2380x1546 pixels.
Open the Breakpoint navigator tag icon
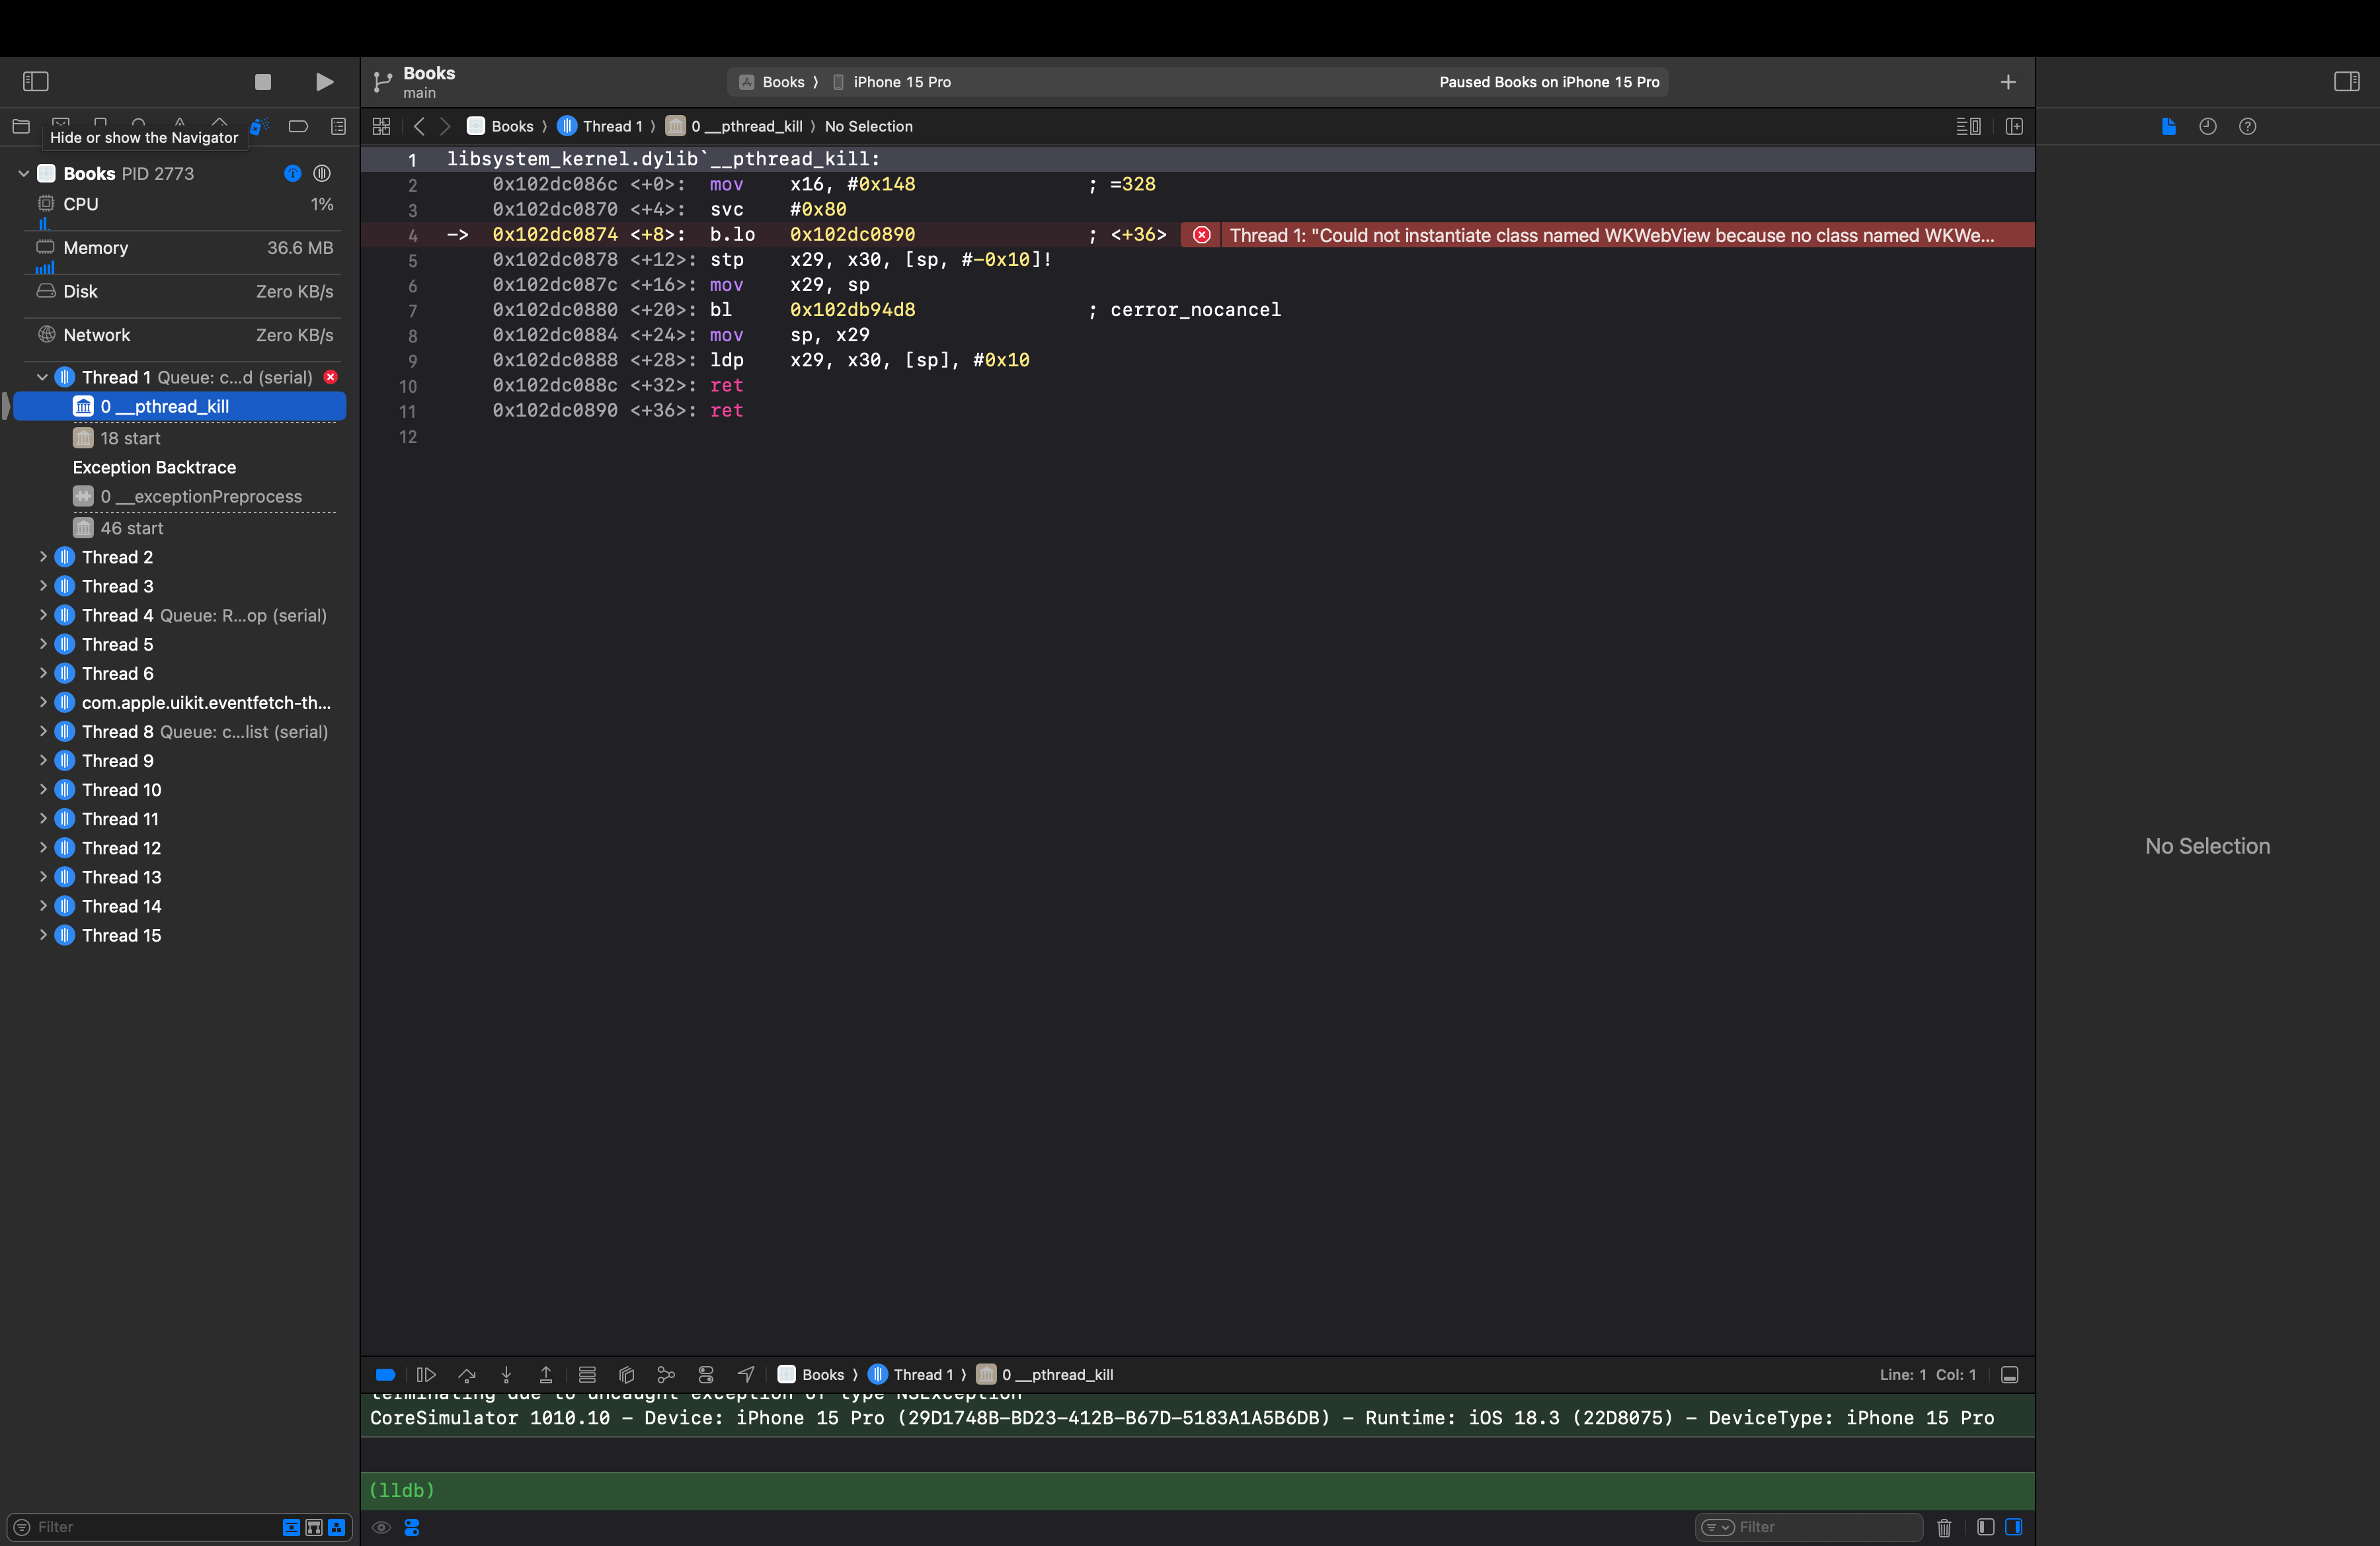coord(298,126)
